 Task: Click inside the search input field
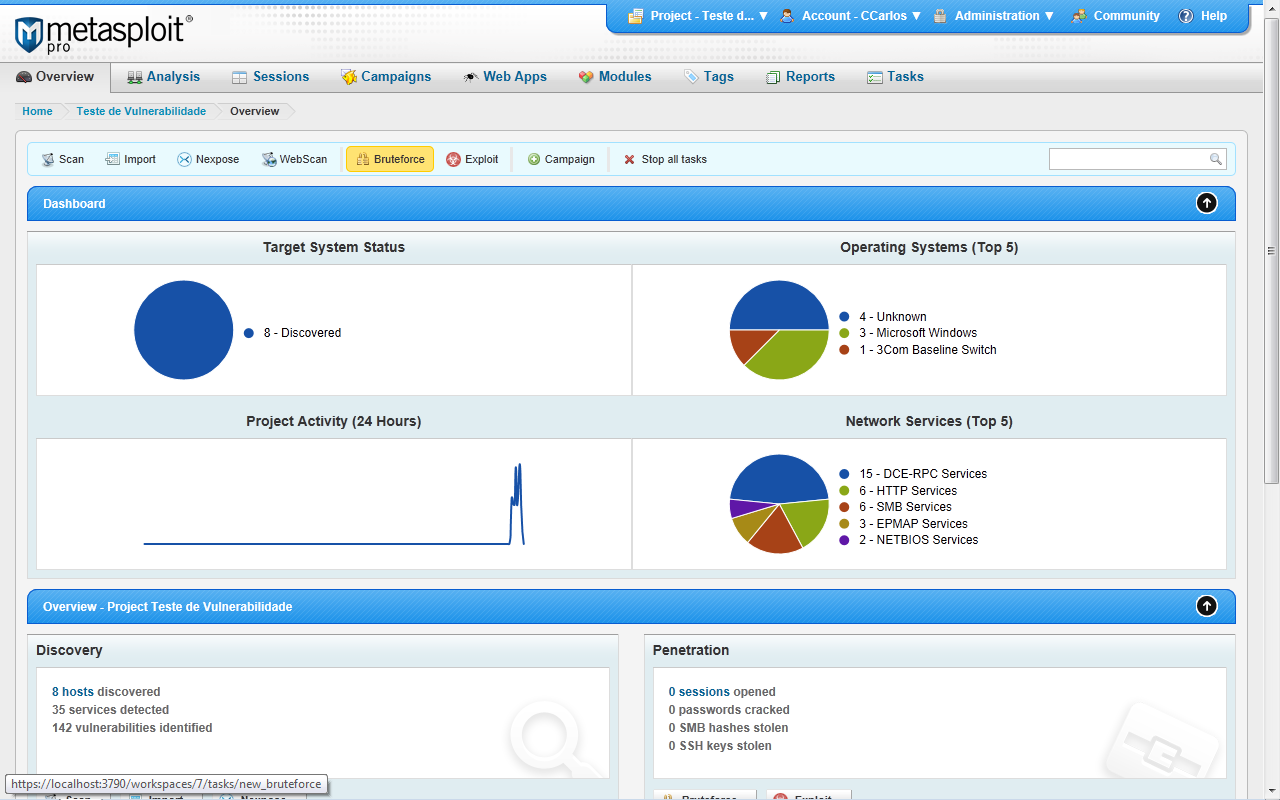(1128, 159)
